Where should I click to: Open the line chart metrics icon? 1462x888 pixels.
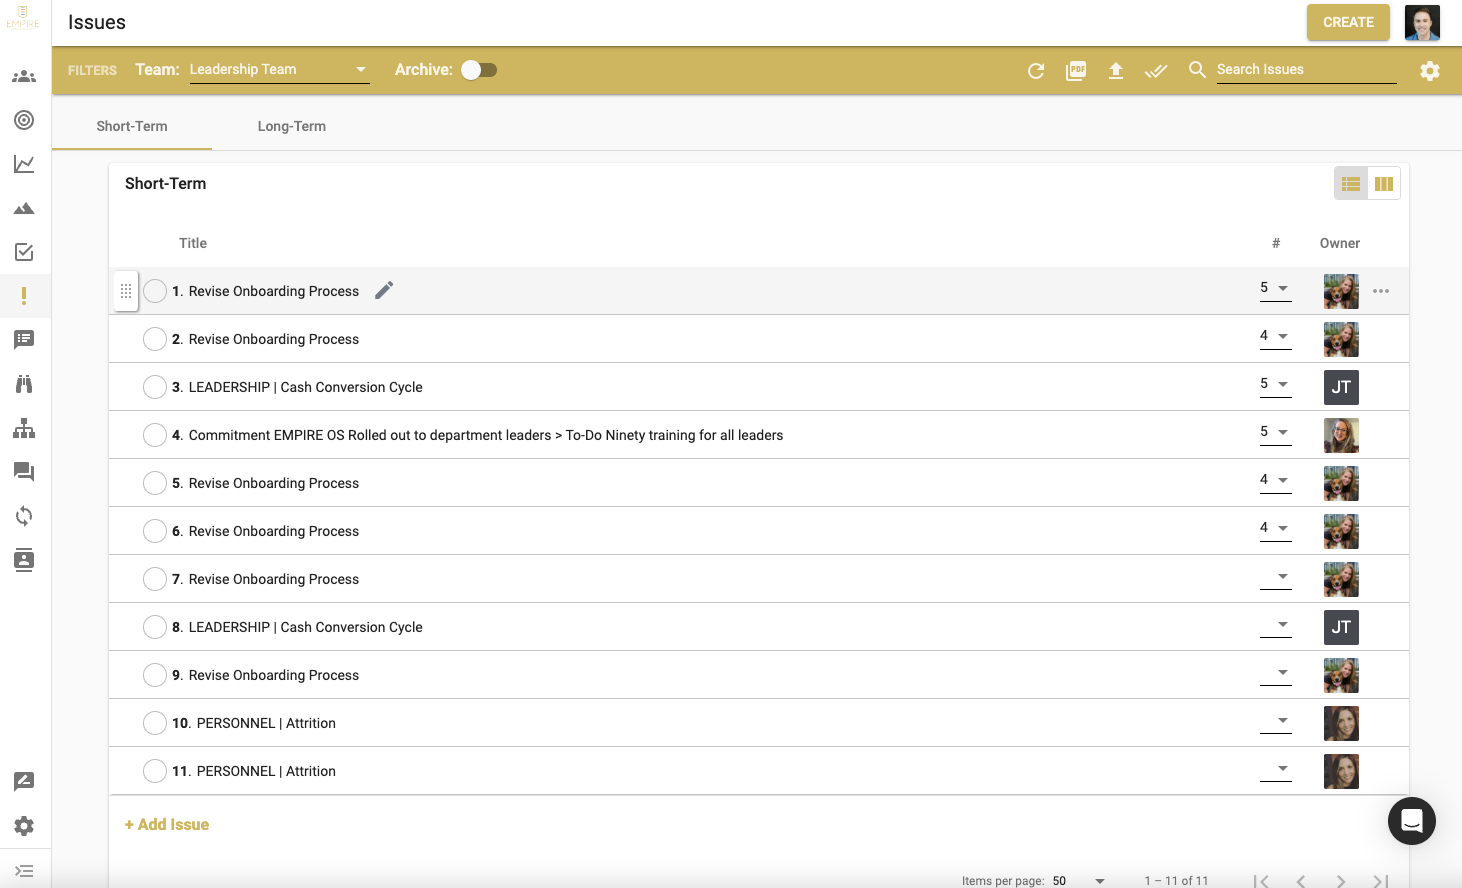(24, 164)
